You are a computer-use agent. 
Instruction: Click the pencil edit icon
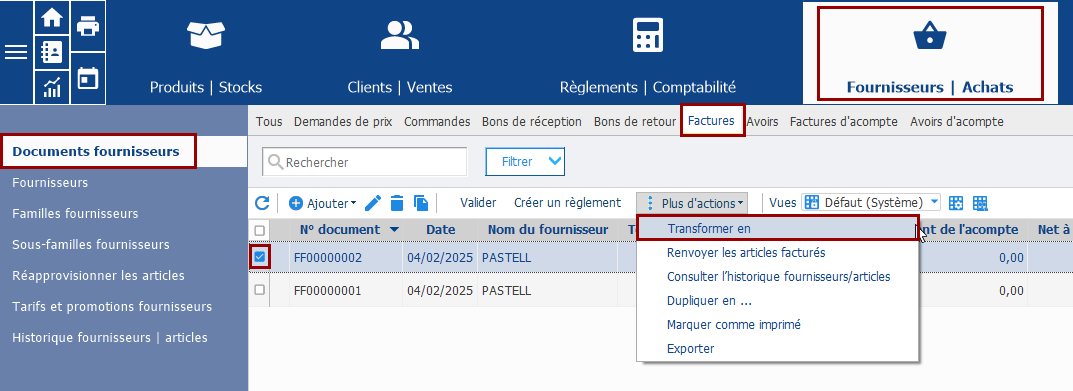tap(373, 203)
